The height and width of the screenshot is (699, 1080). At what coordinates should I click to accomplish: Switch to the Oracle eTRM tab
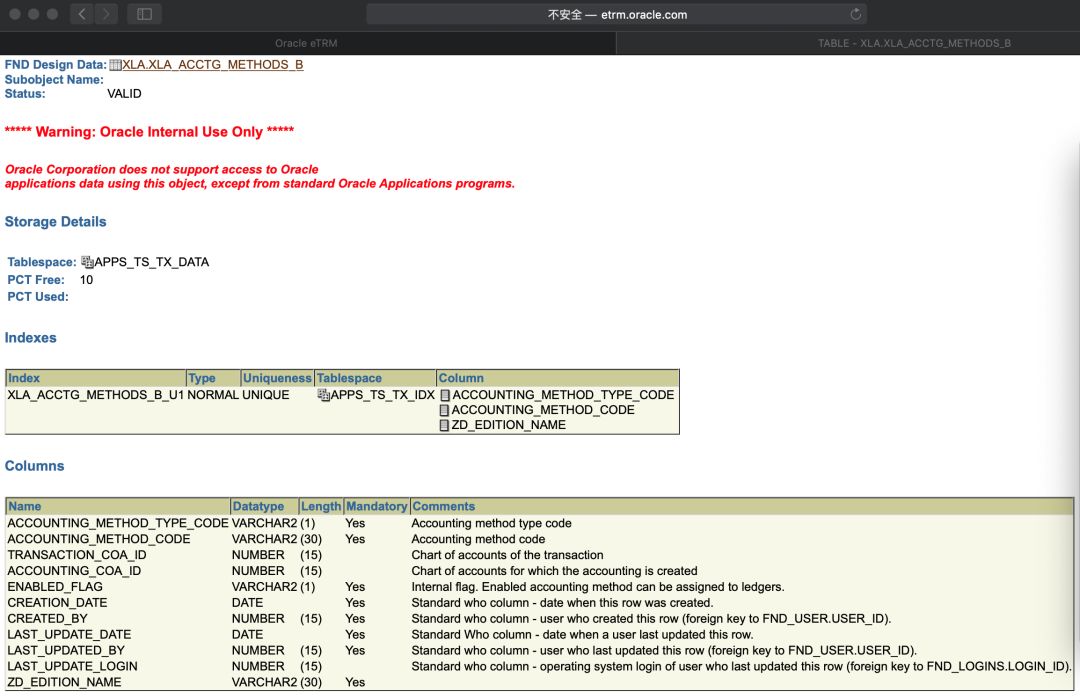(307, 42)
